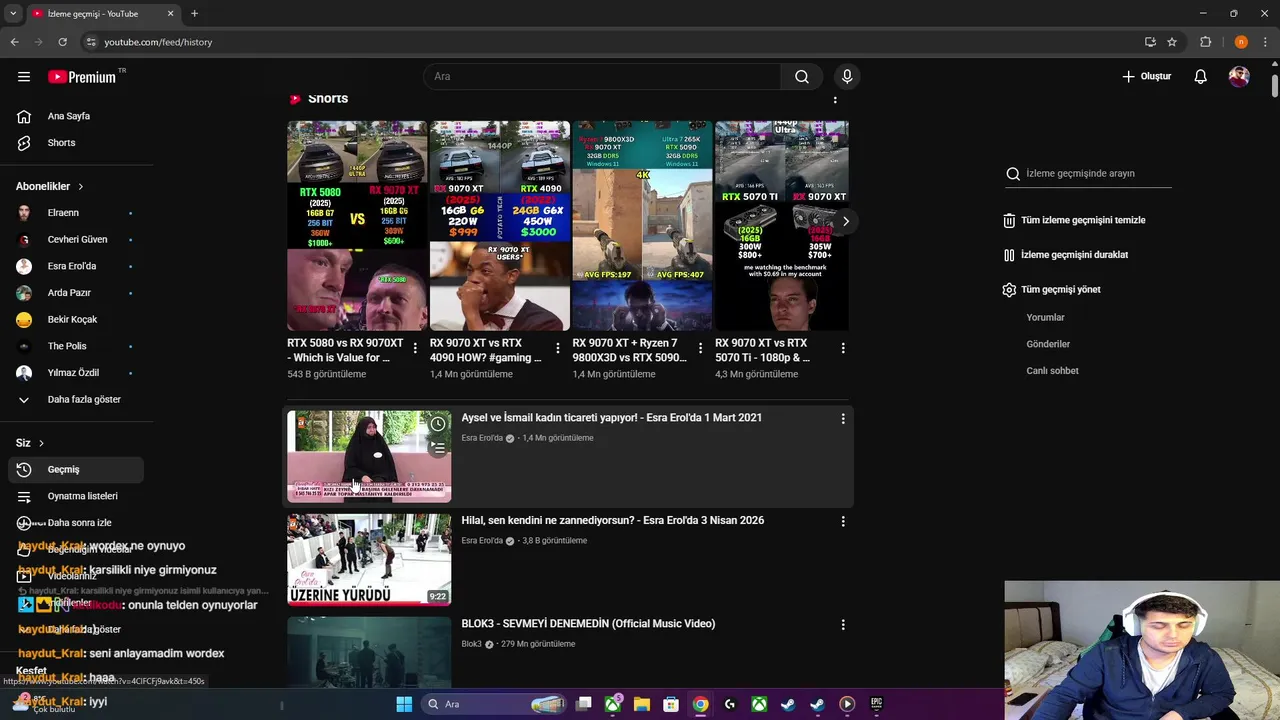Play RTX 5080 vs RX 9070XT short
The width and height of the screenshot is (1280, 720).
357,226
